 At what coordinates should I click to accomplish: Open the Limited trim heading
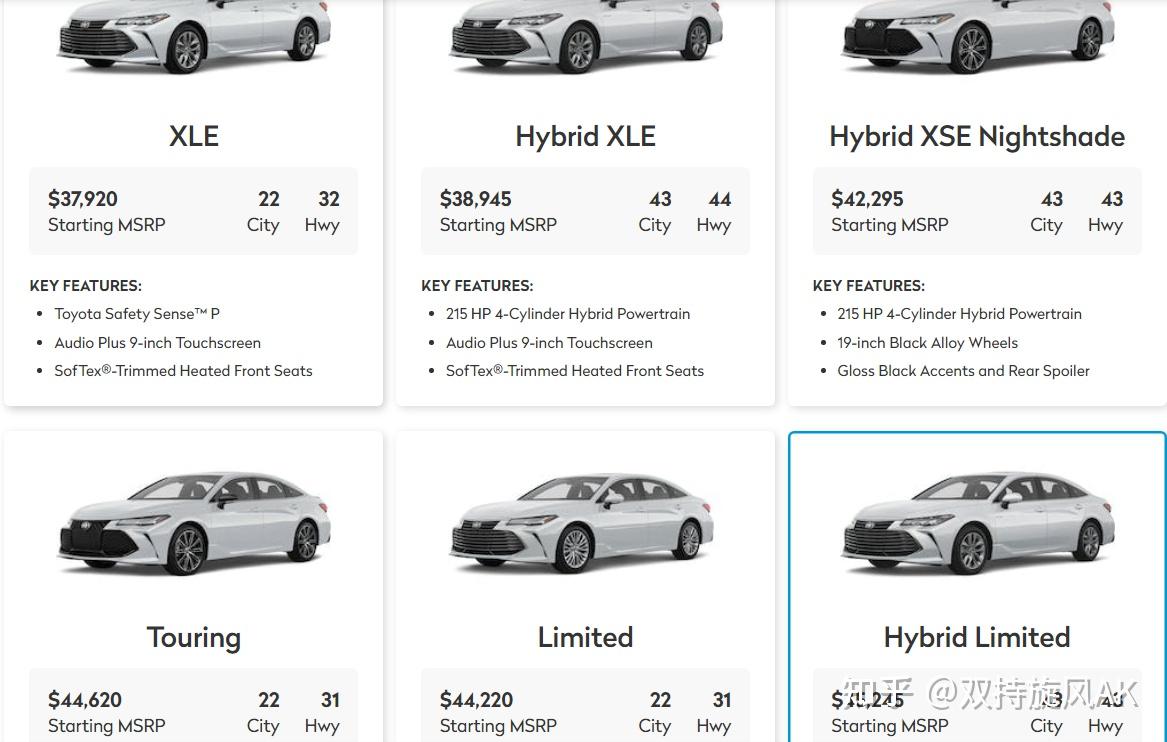point(586,637)
